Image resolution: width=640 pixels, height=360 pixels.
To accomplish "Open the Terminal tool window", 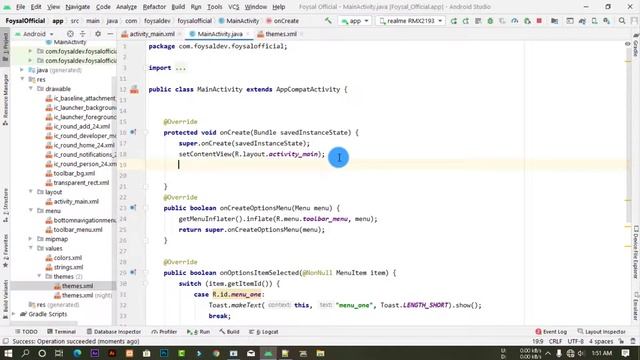I will (61, 331).
